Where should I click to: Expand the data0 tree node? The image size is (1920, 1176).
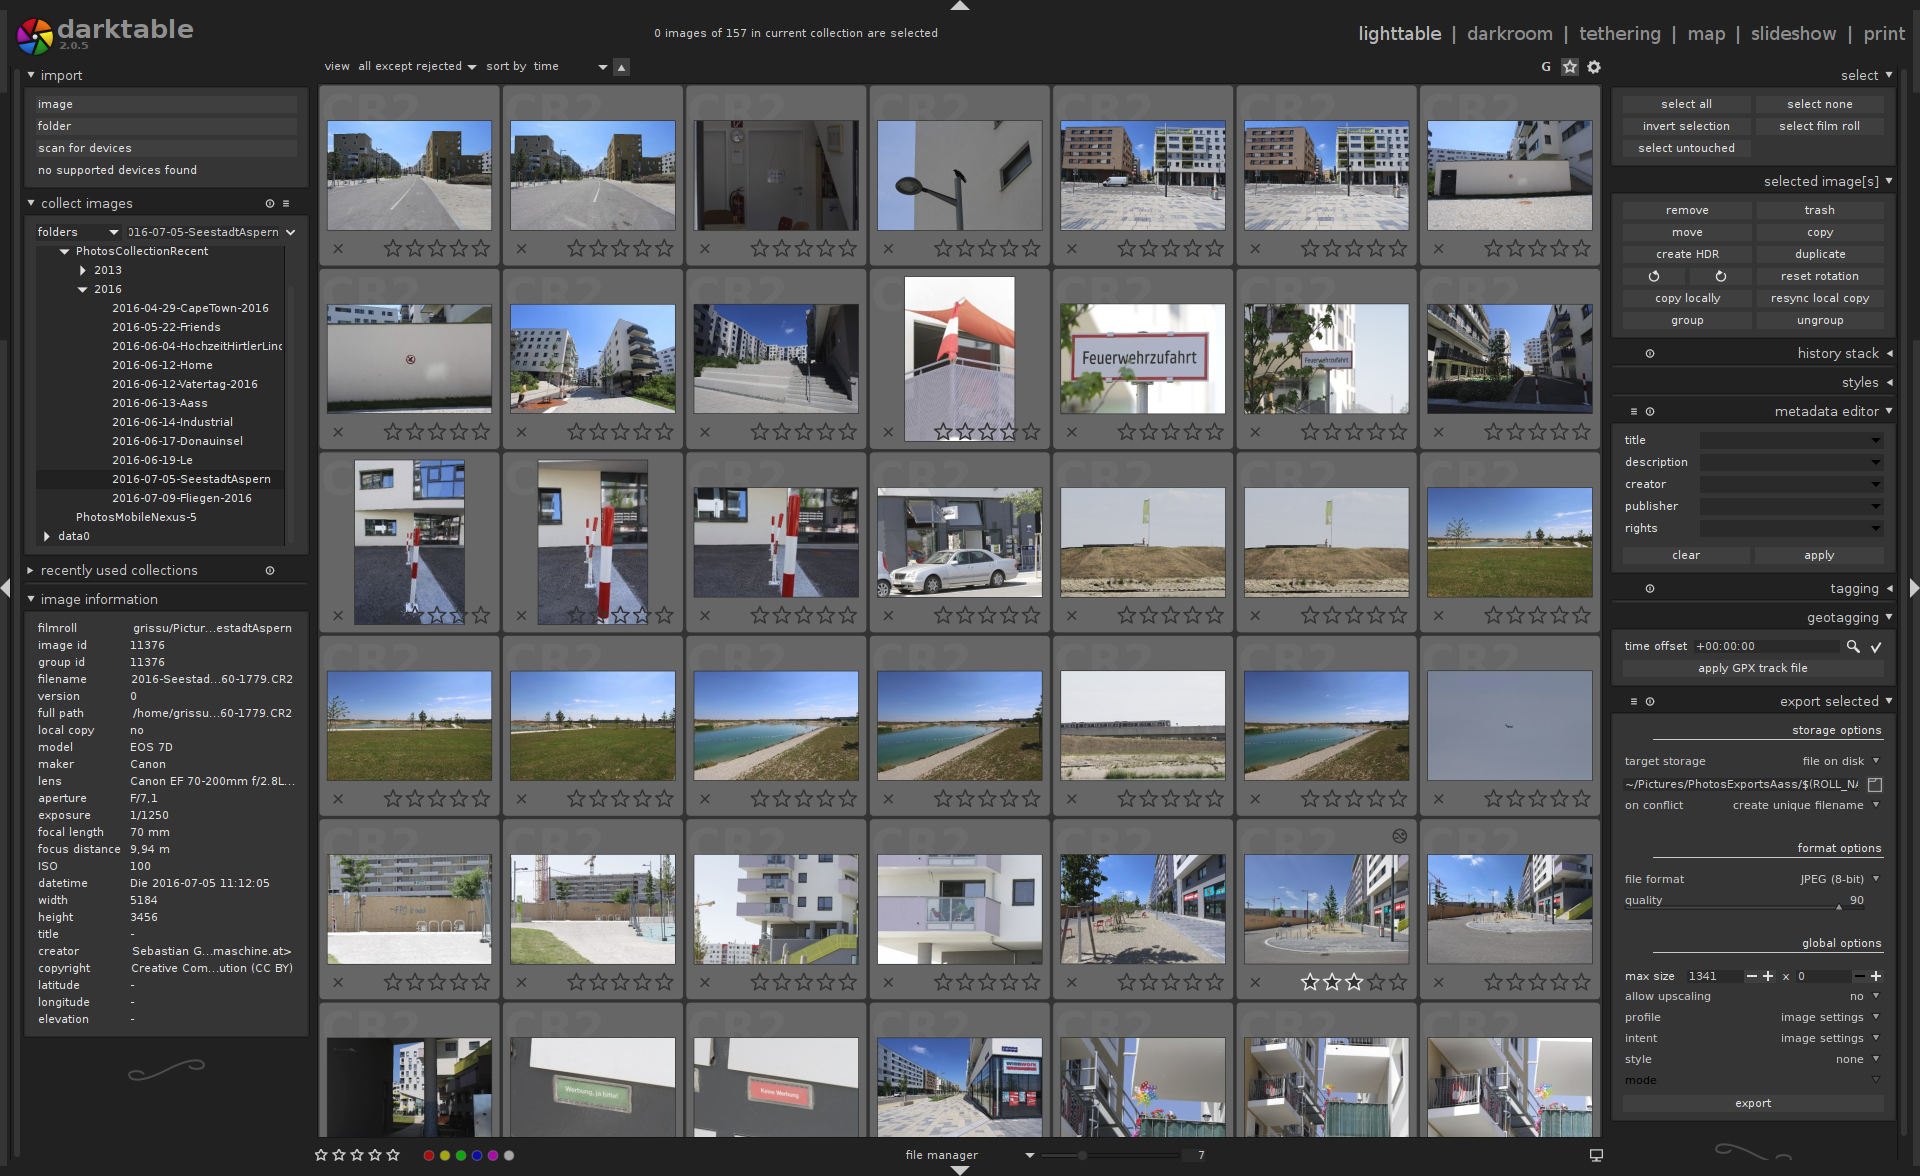(47, 537)
